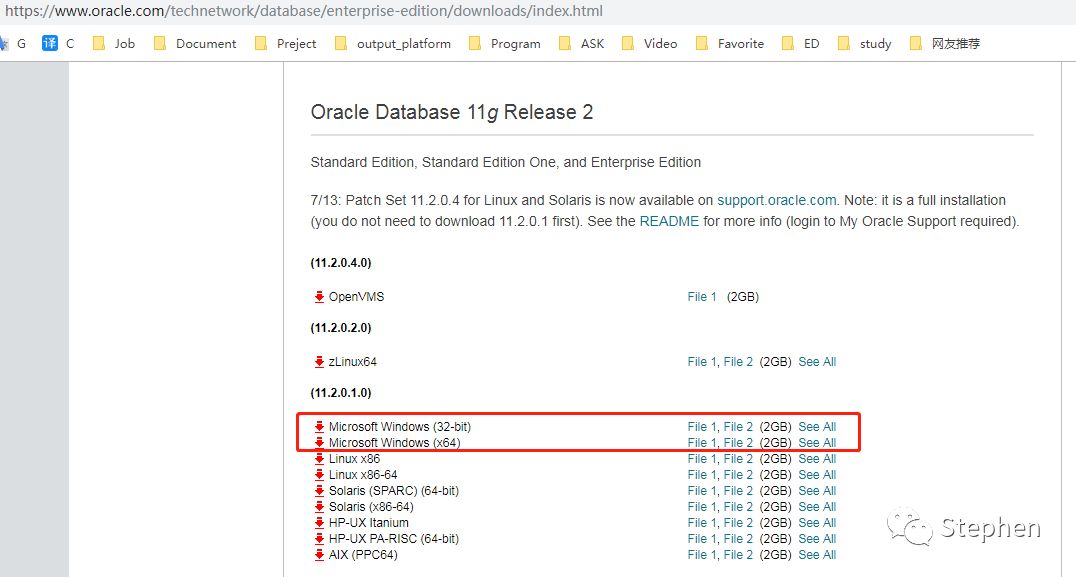1076x577 pixels.
Task: Click See All for AIX (PPC64)
Action: [x=817, y=555]
